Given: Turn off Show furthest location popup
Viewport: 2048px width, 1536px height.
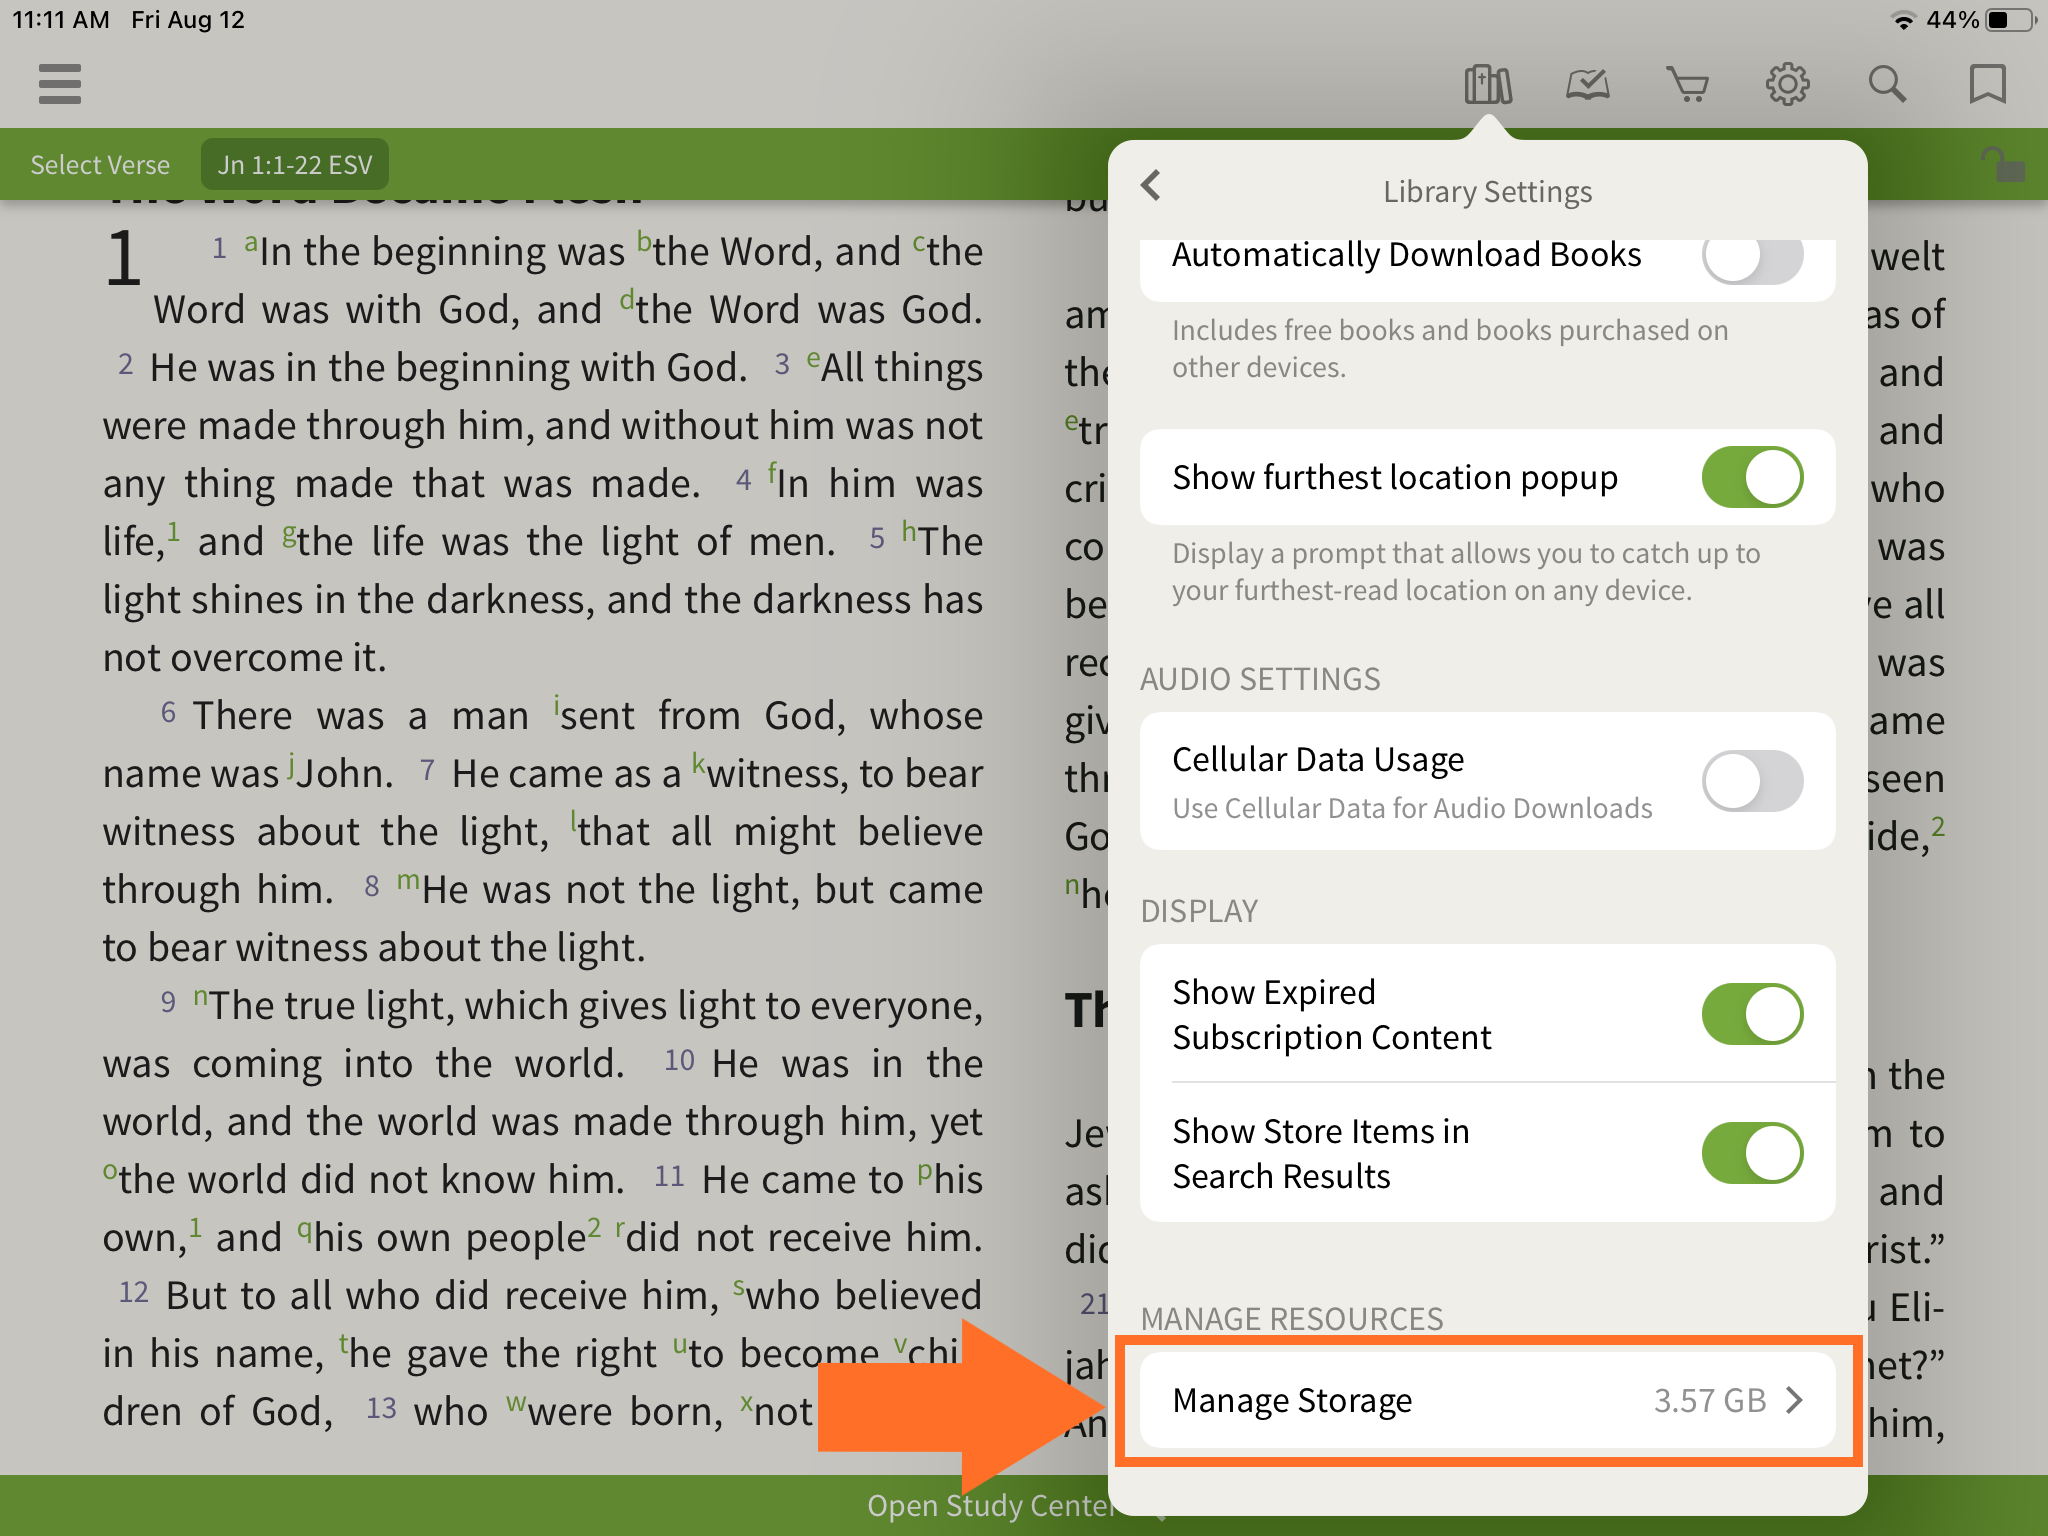Looking at the screenshot, I should (x=1752, y=477).
